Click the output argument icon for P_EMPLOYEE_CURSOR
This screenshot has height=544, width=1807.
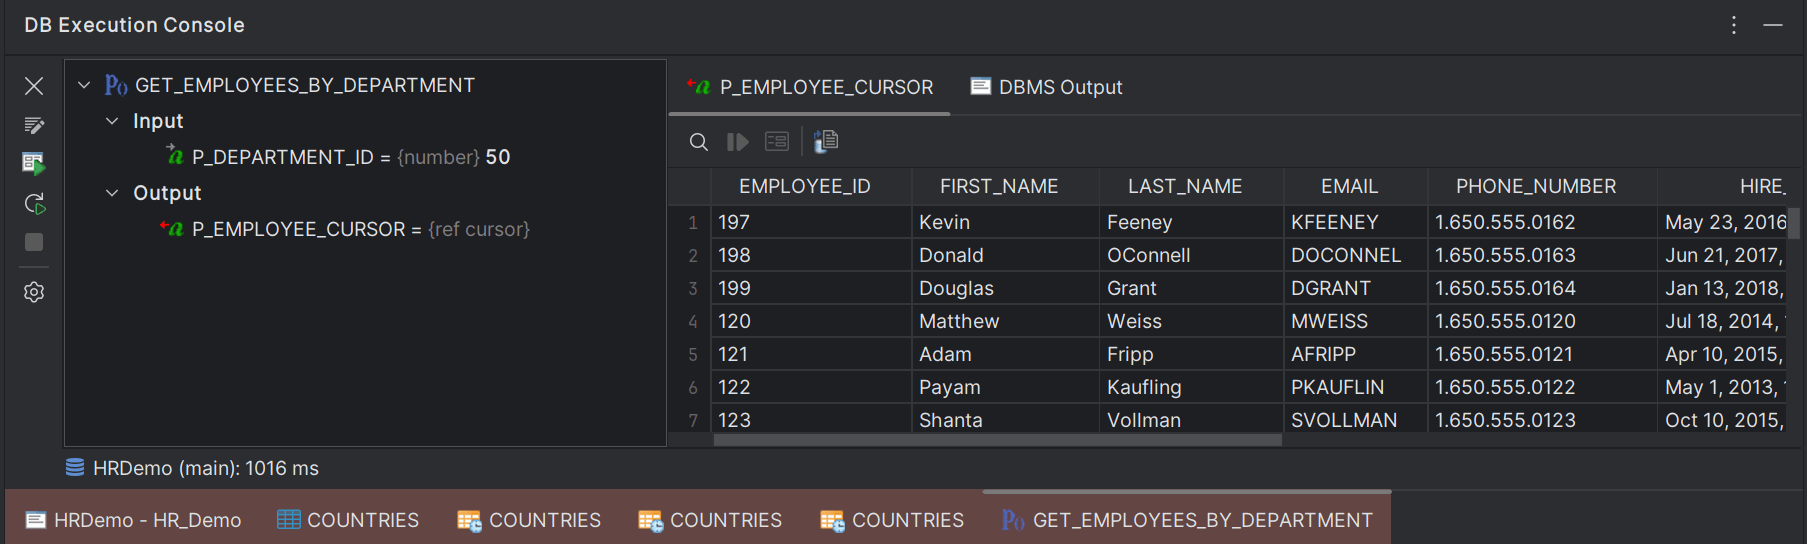click(172, 228)
